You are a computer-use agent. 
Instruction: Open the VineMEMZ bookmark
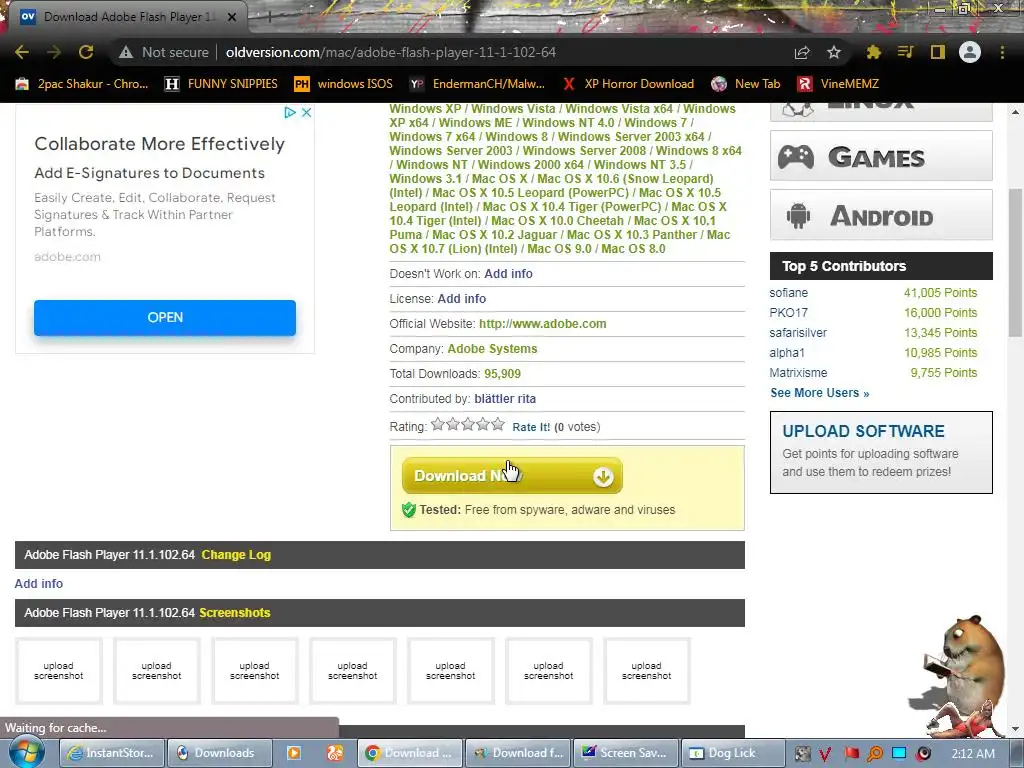pyautogui.click(x=838, y=84)
